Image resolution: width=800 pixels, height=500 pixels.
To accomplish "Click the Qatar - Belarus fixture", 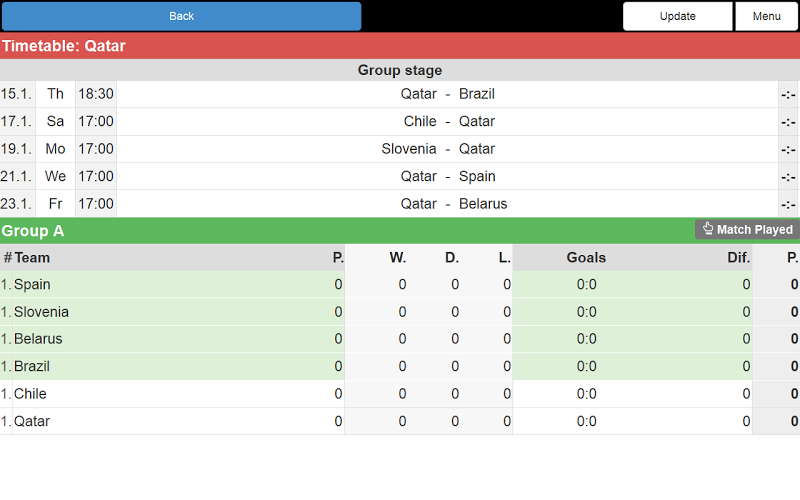I will coord(447,204).
